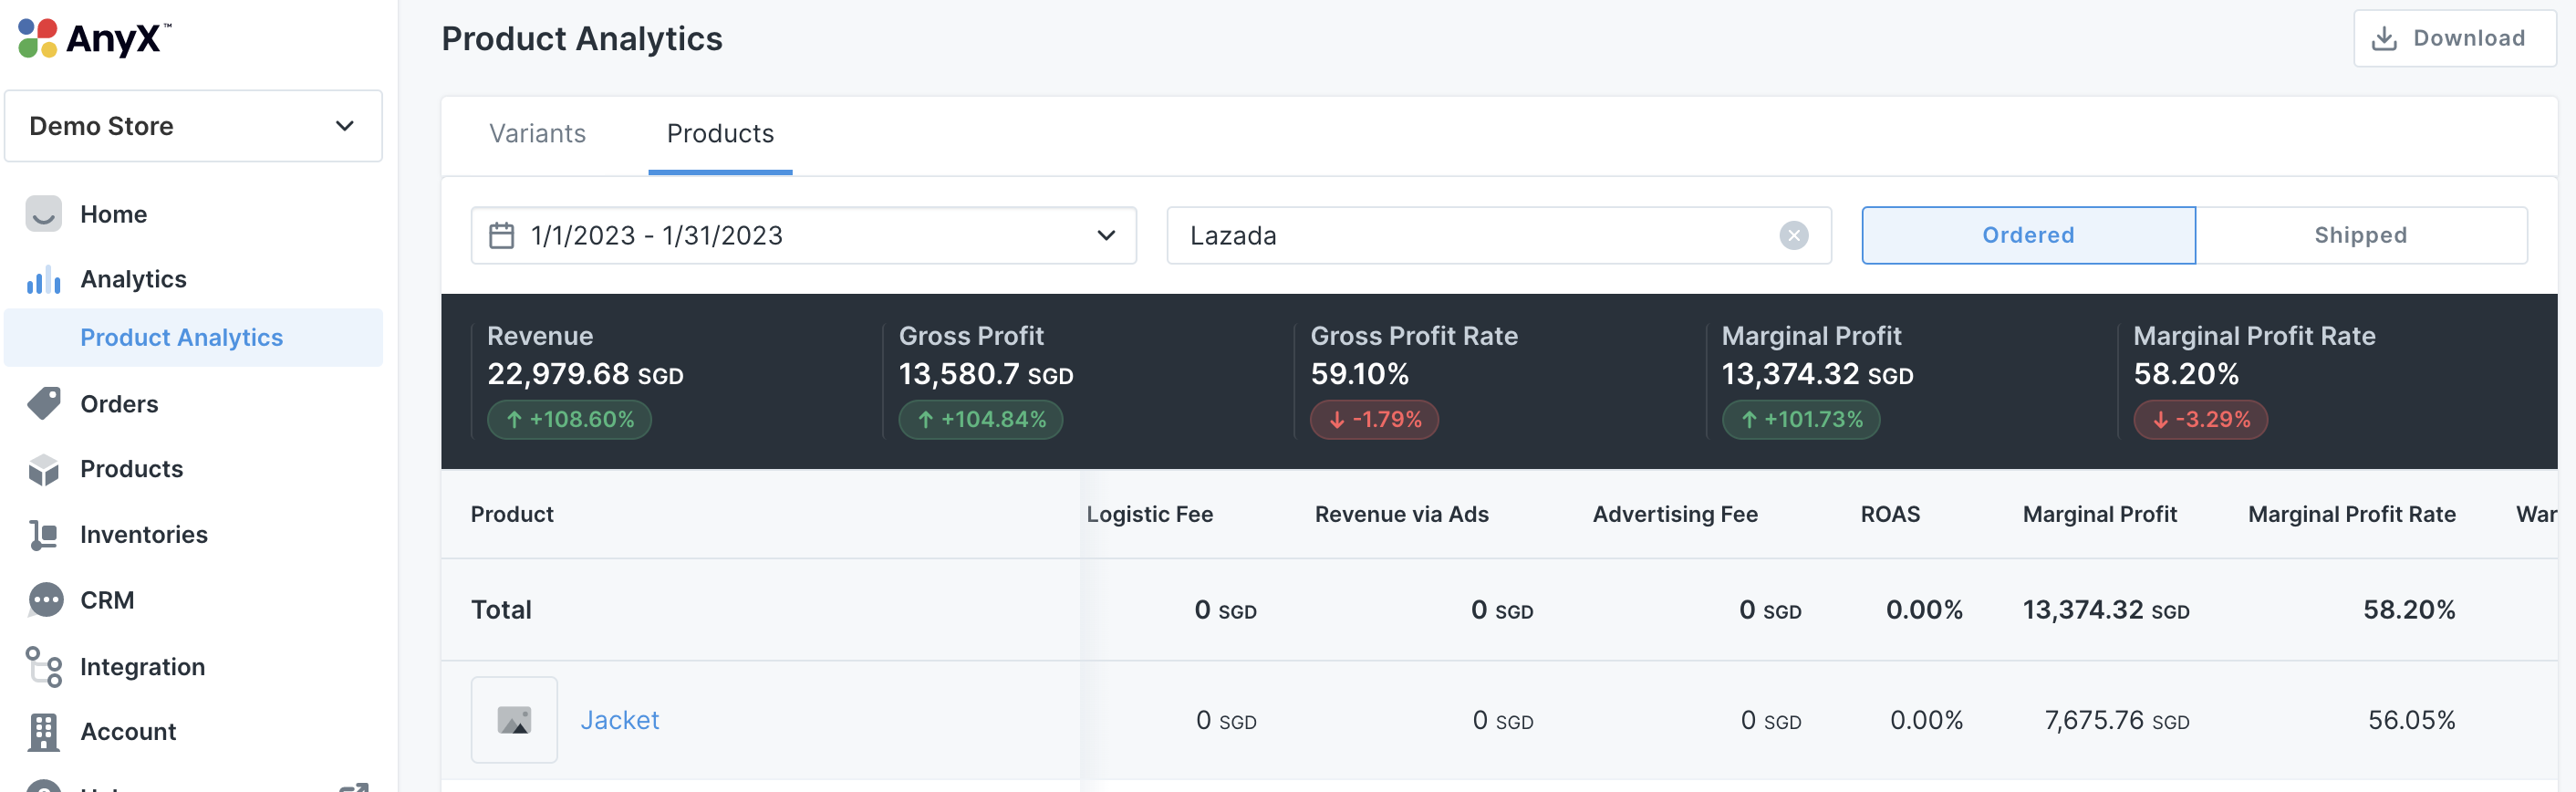
Task: Click the Jacket product thumbnail
Action: click(514, 720)
